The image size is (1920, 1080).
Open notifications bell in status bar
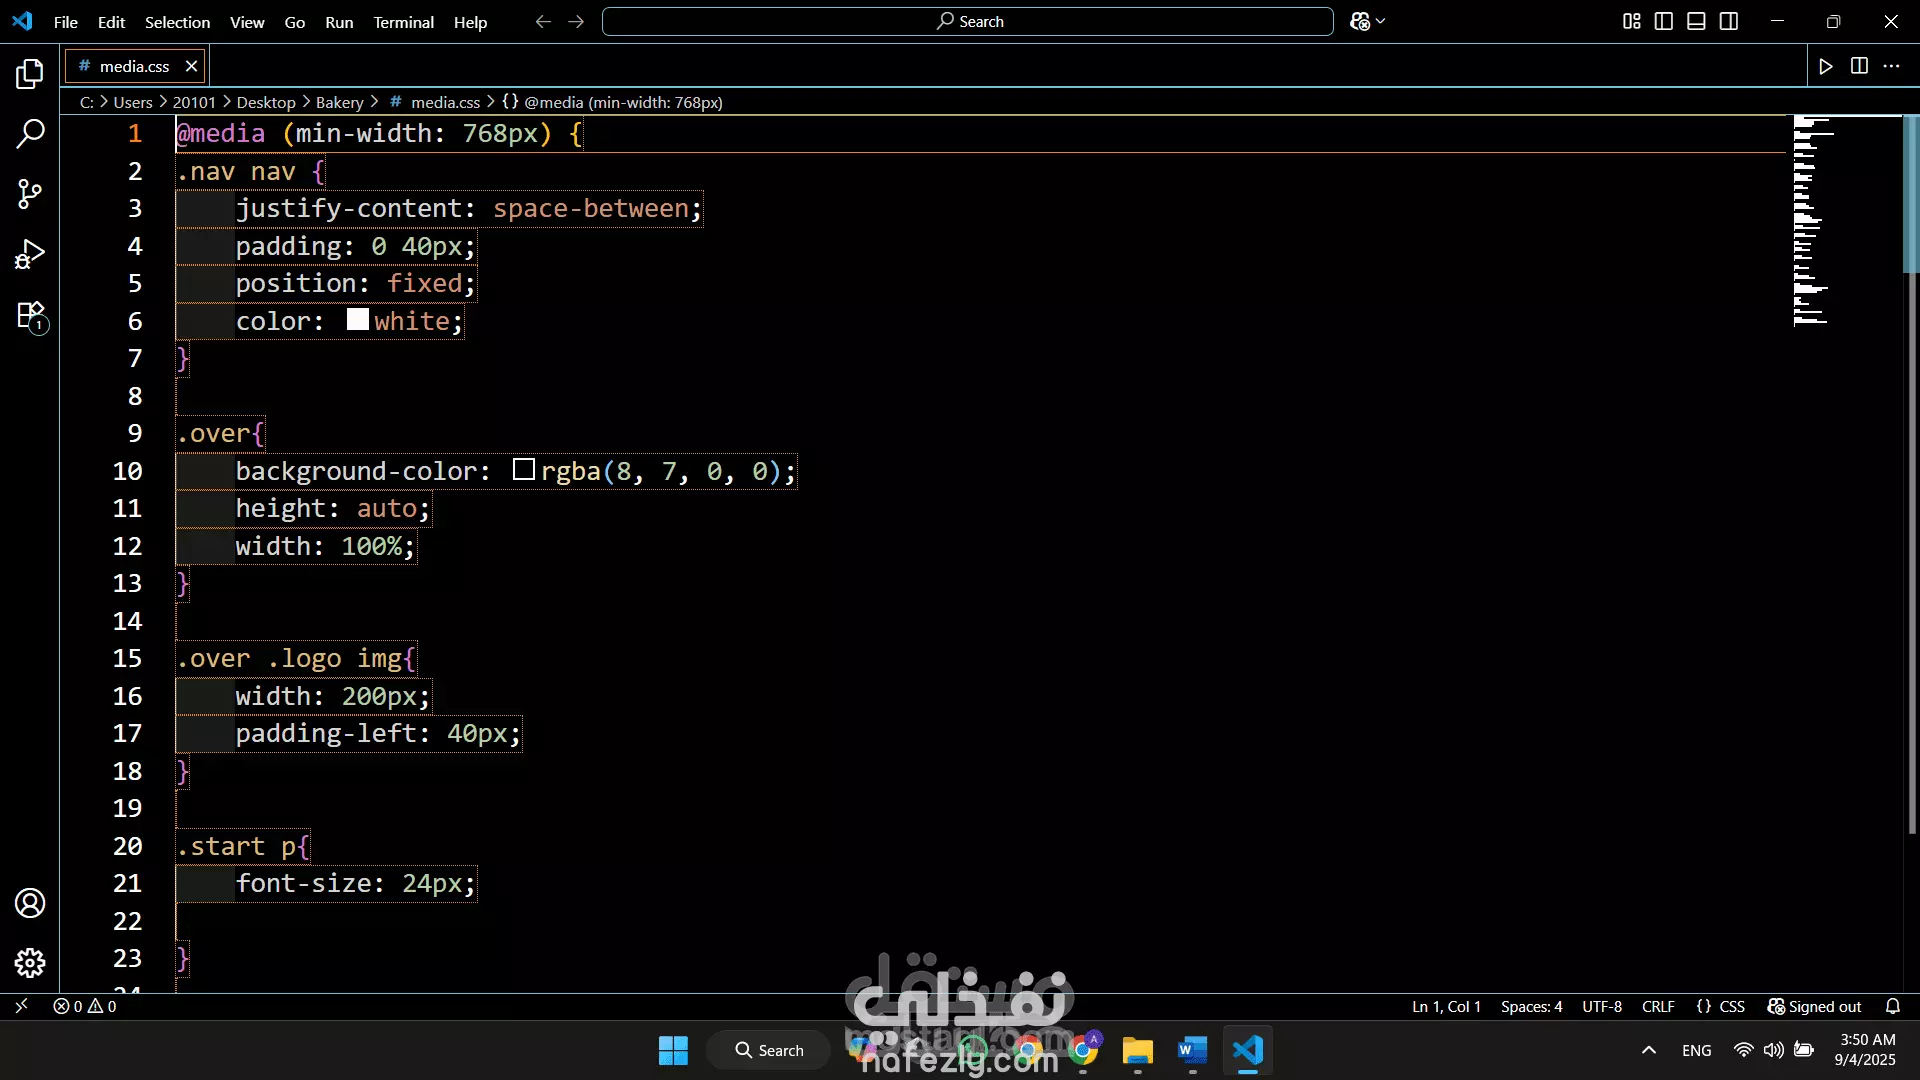click(x=1893, y=1006)
